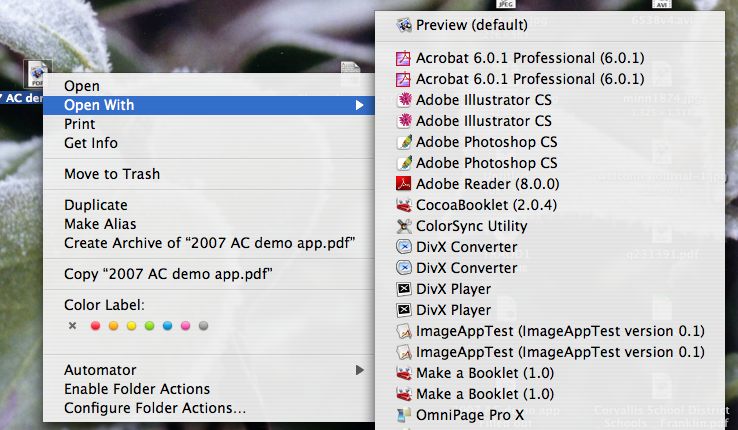This screenshot has height=430, width=738.
Task: Click Move to Trash
Action: pyautogui.click(x=209, y=174)
